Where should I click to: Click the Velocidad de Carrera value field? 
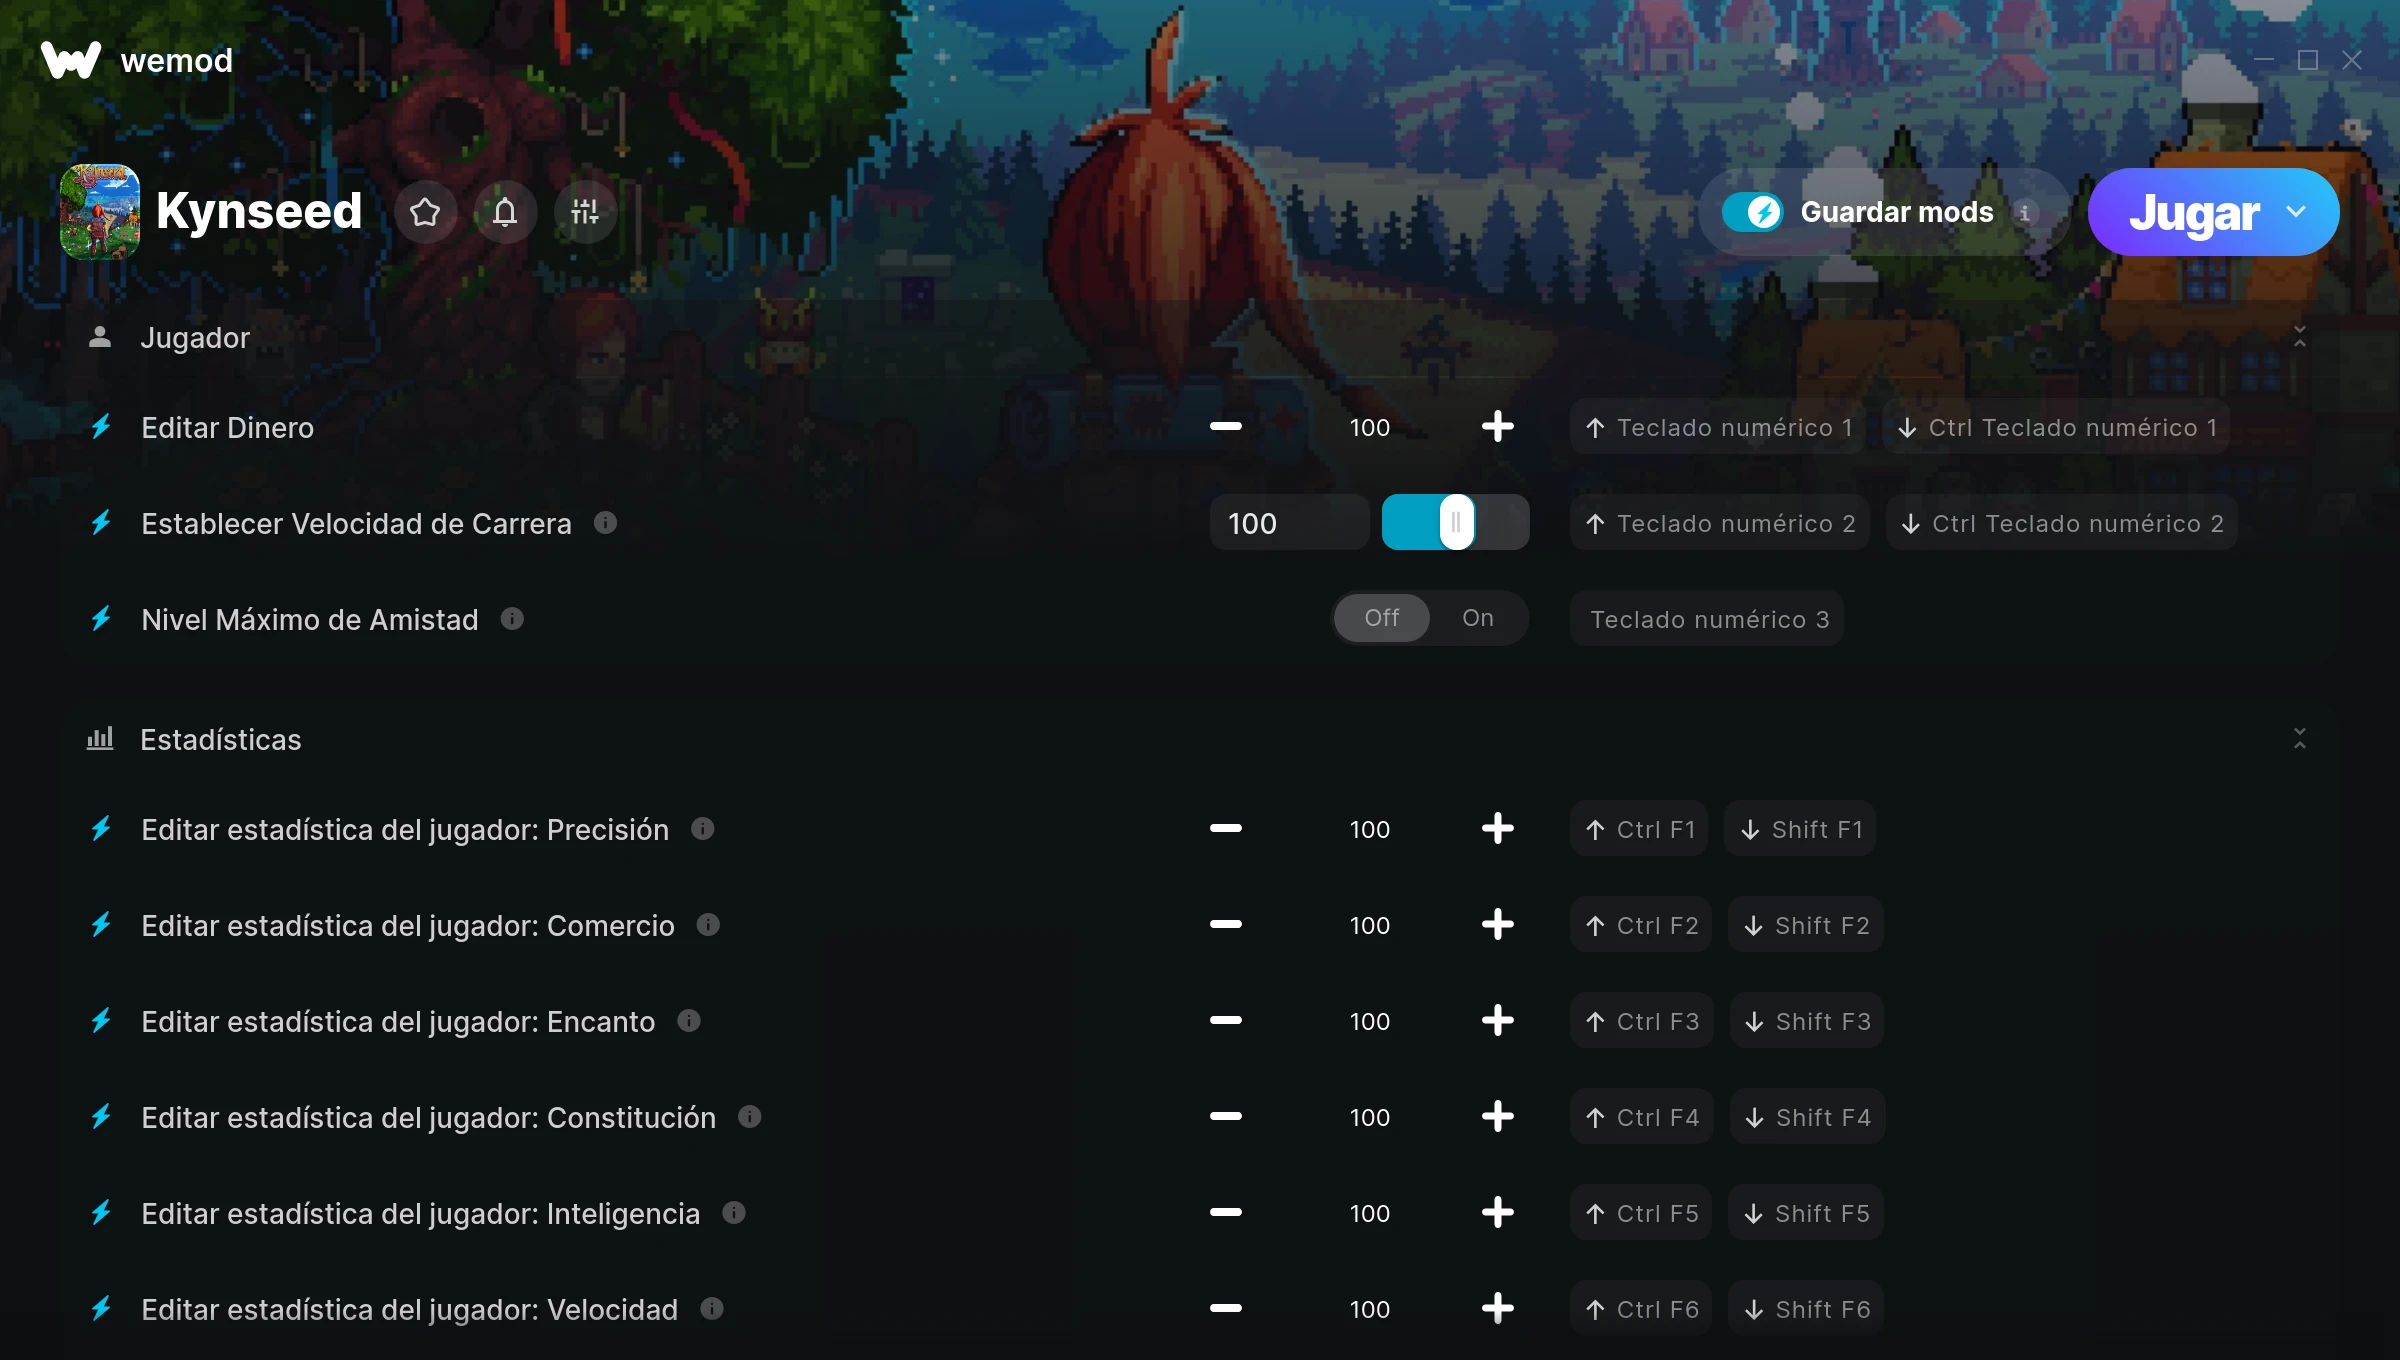pos(1289,523)
